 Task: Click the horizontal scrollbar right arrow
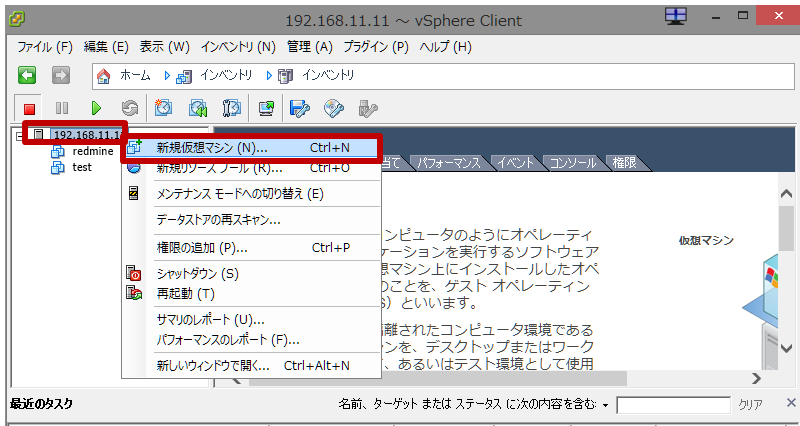tap(757, 379)
